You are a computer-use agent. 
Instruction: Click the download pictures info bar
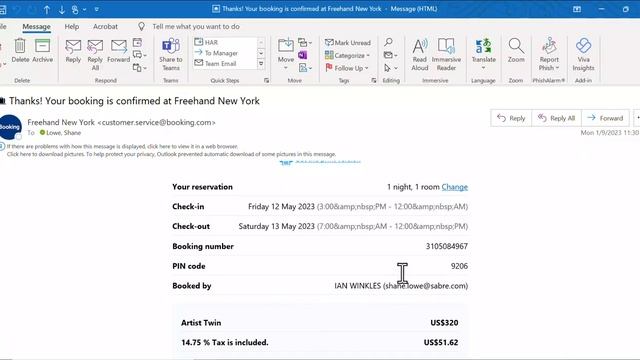[171, 154]
